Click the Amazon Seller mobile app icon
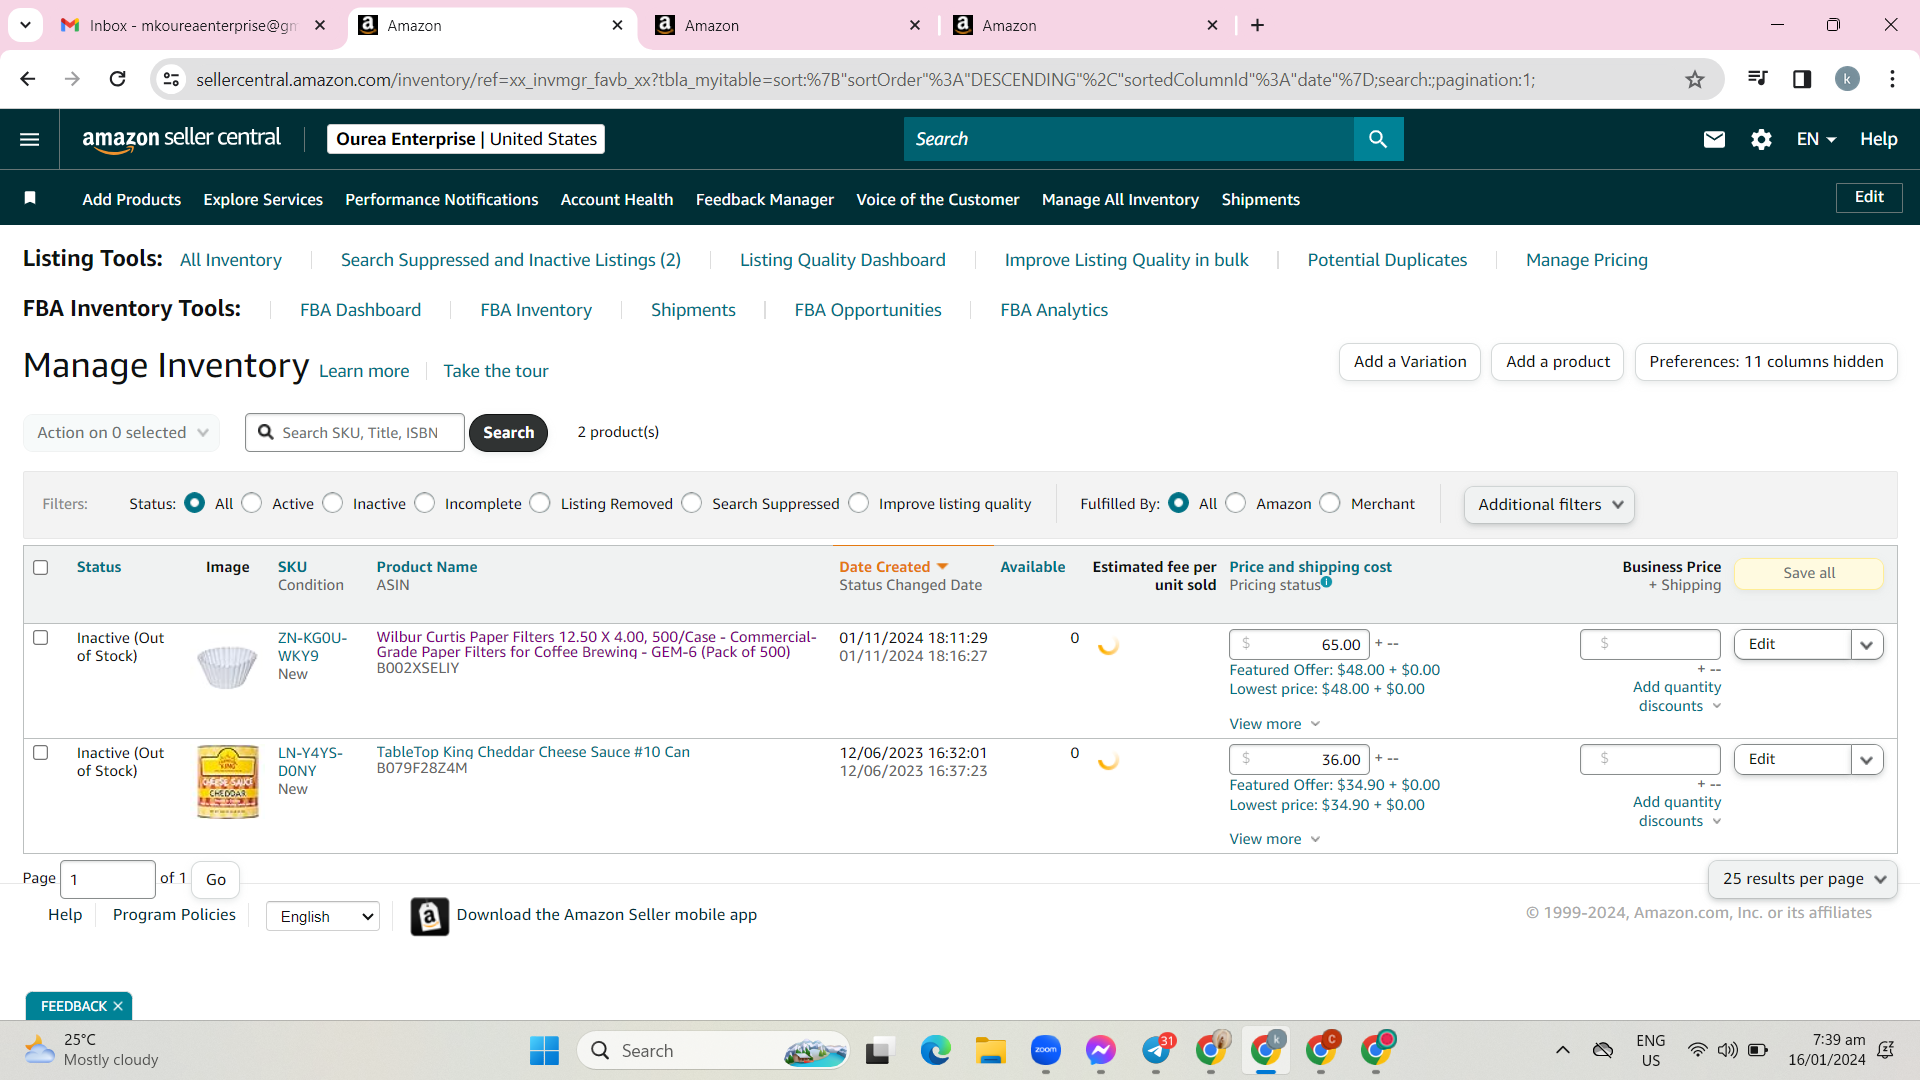 pyautogui.click(x=429, y=916)
